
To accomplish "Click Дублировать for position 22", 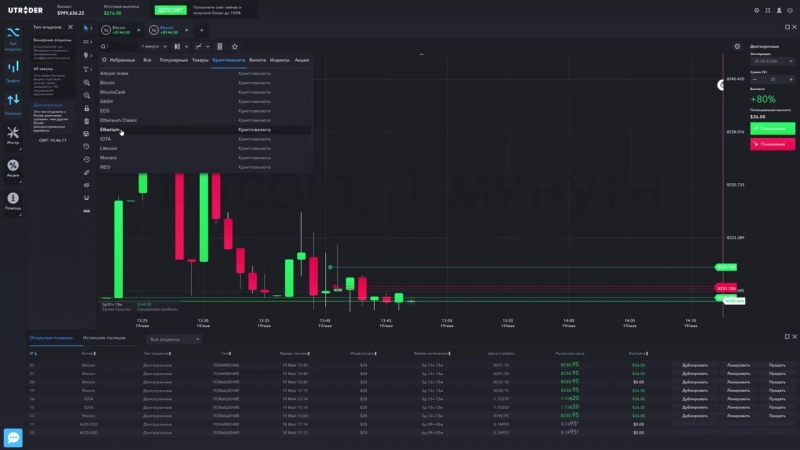I will point(695,365).
